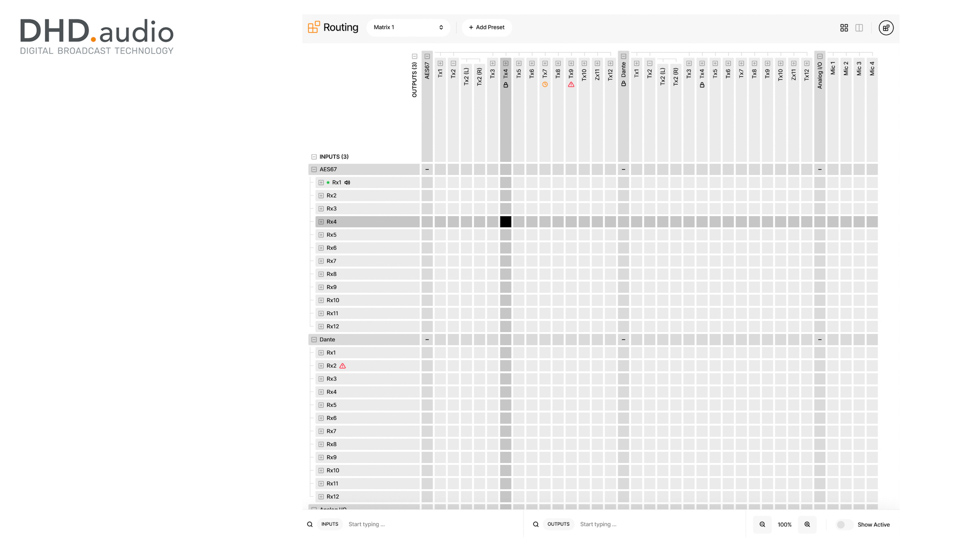Switch to split column view layout
The height and width of the screenshot is (546, 970).
859,28
